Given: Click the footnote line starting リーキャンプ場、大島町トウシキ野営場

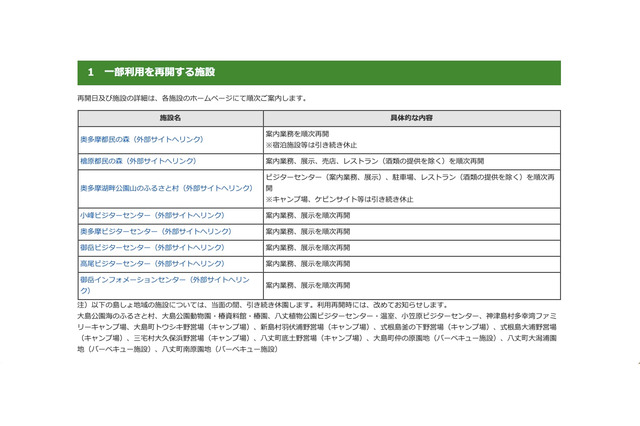Looking at the screenshot, I should 317,327.
